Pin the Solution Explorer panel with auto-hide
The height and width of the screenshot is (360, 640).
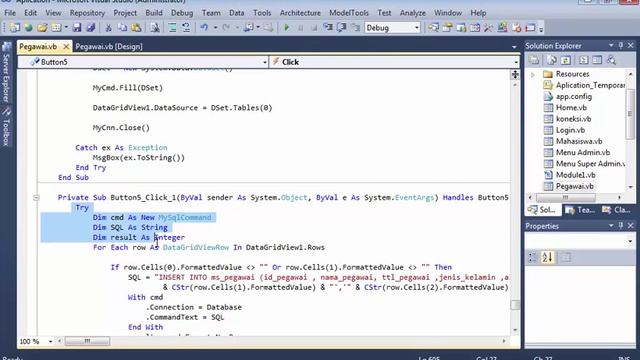tap(621, 45)
